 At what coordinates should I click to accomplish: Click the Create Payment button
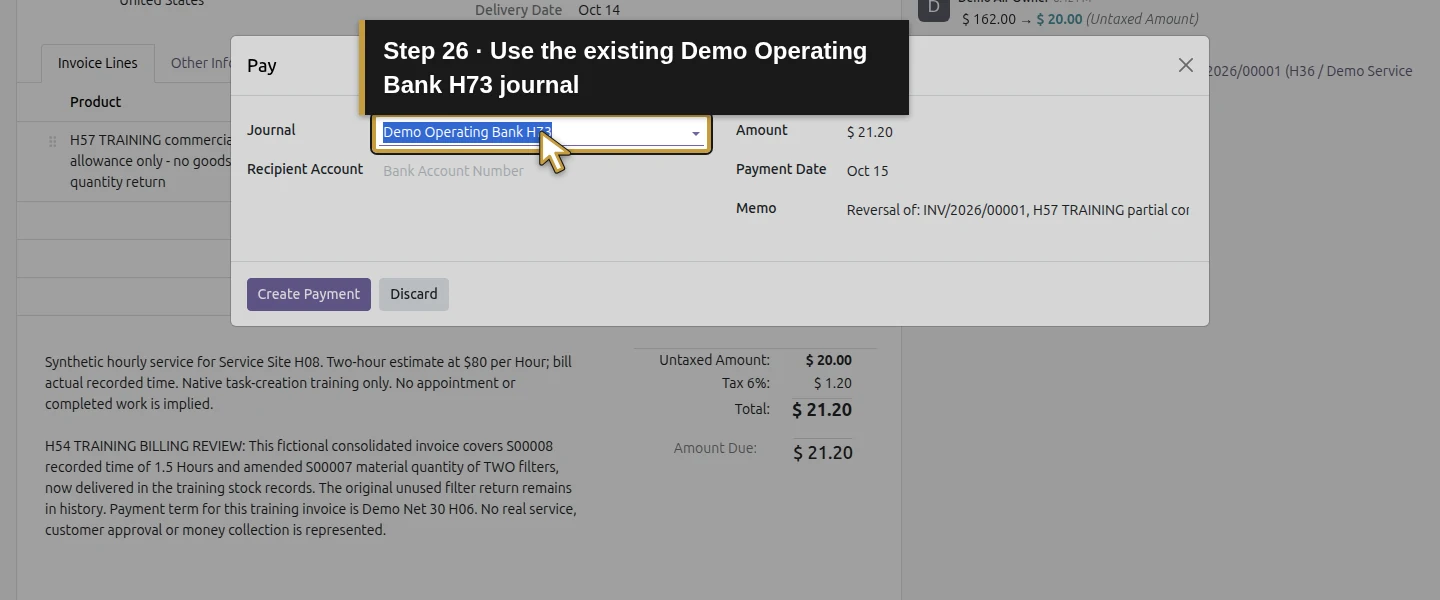click(x=309, y=294)
